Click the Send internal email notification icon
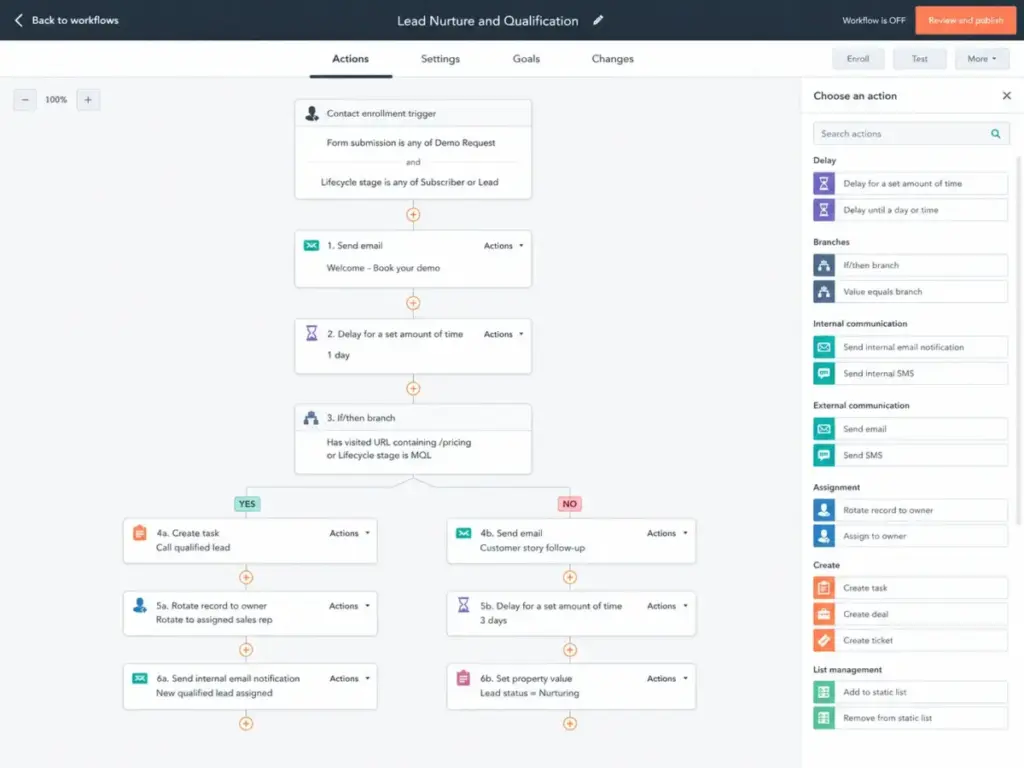Viewport: 1024px width, 768px height. 824,347
